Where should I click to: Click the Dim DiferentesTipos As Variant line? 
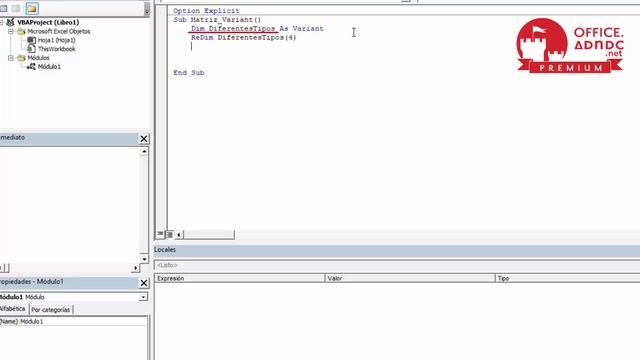(x=257, y=29)
